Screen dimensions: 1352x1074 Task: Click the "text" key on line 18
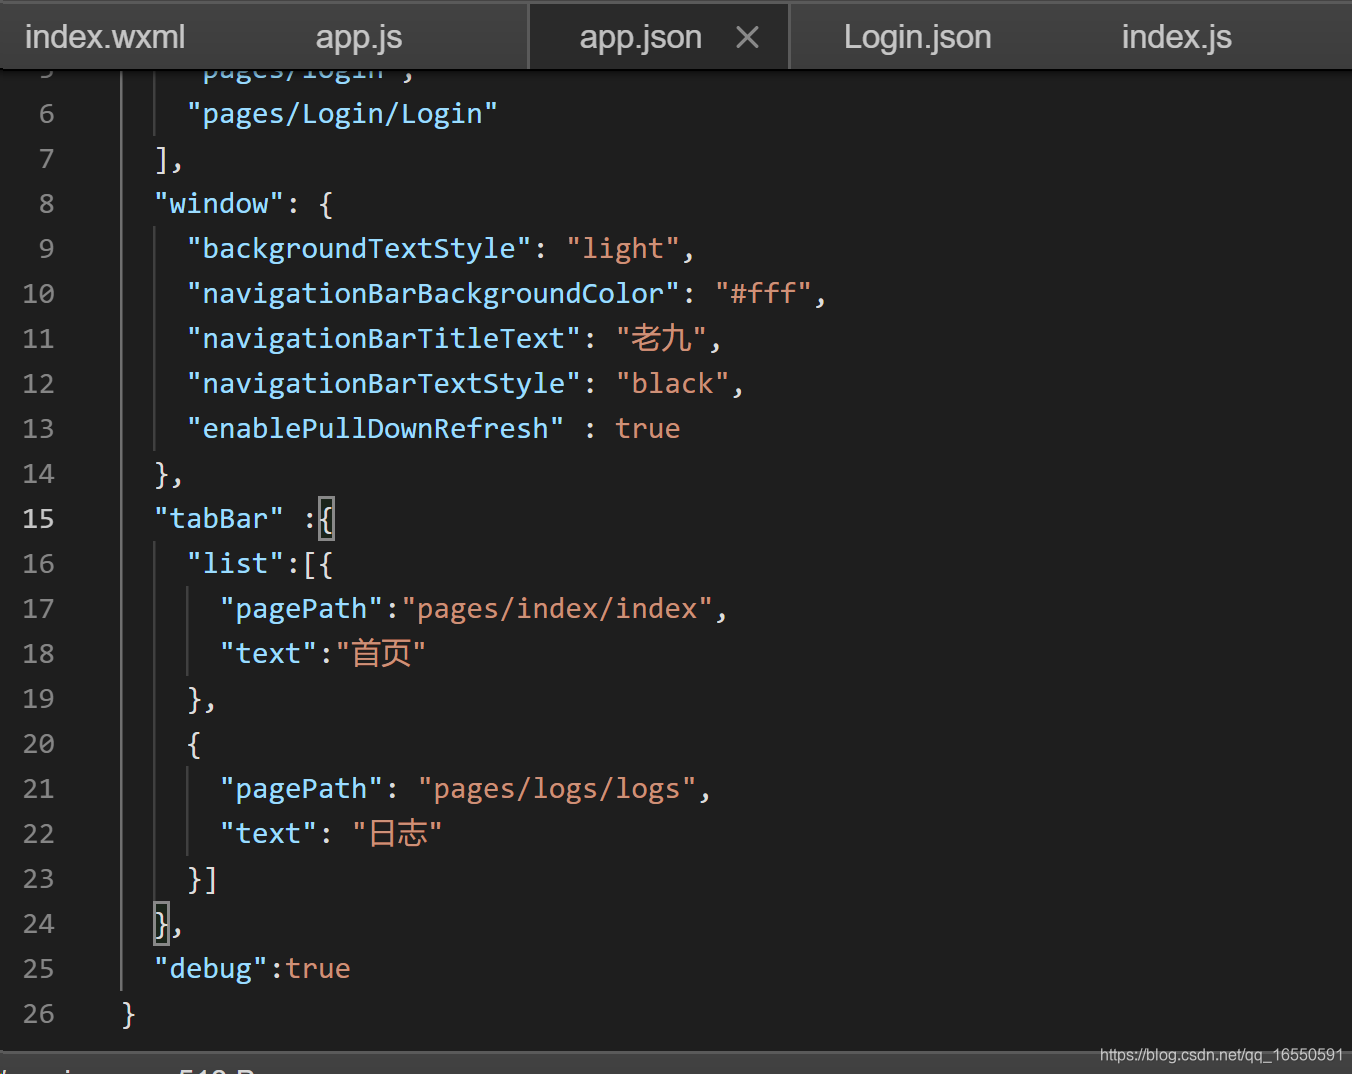coord(269,654)
